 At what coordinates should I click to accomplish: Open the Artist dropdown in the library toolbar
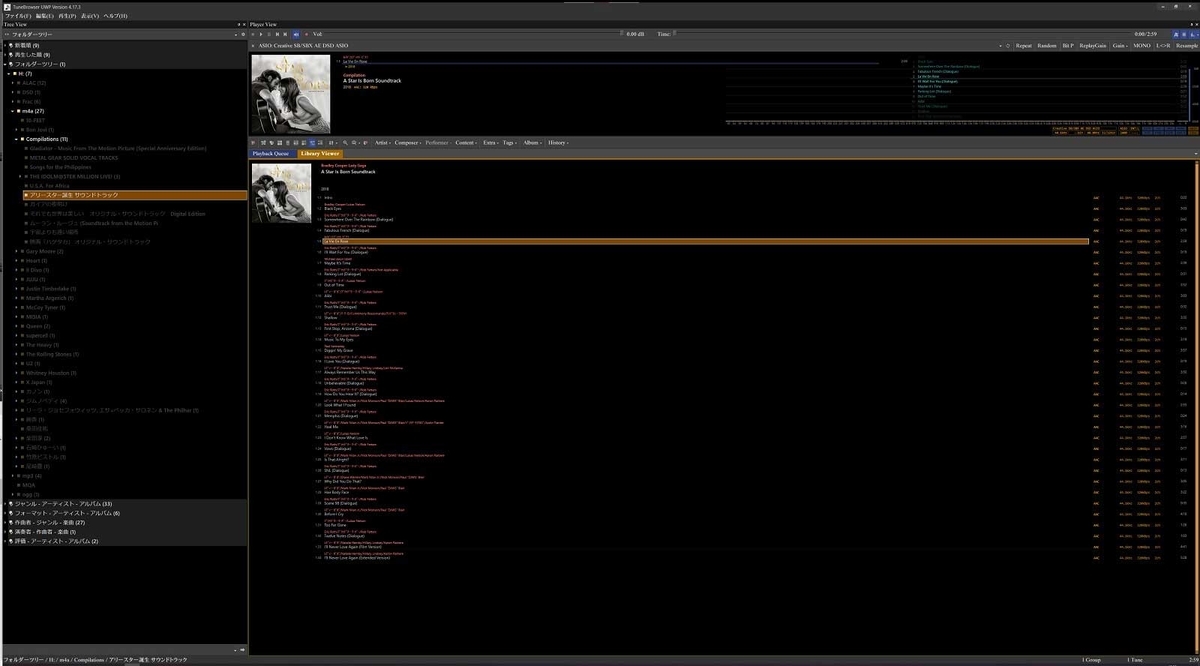coord(383,143)
